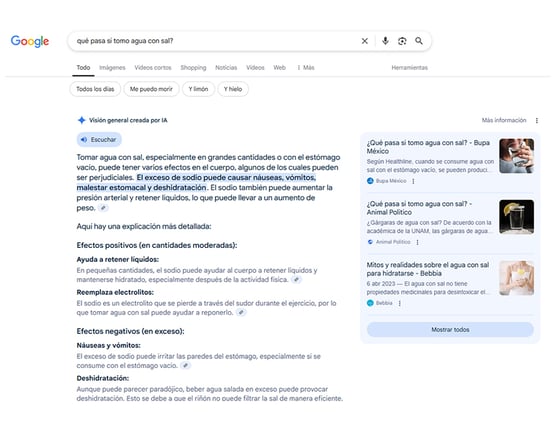Switch to the Imágenes tab

point(112,68)
